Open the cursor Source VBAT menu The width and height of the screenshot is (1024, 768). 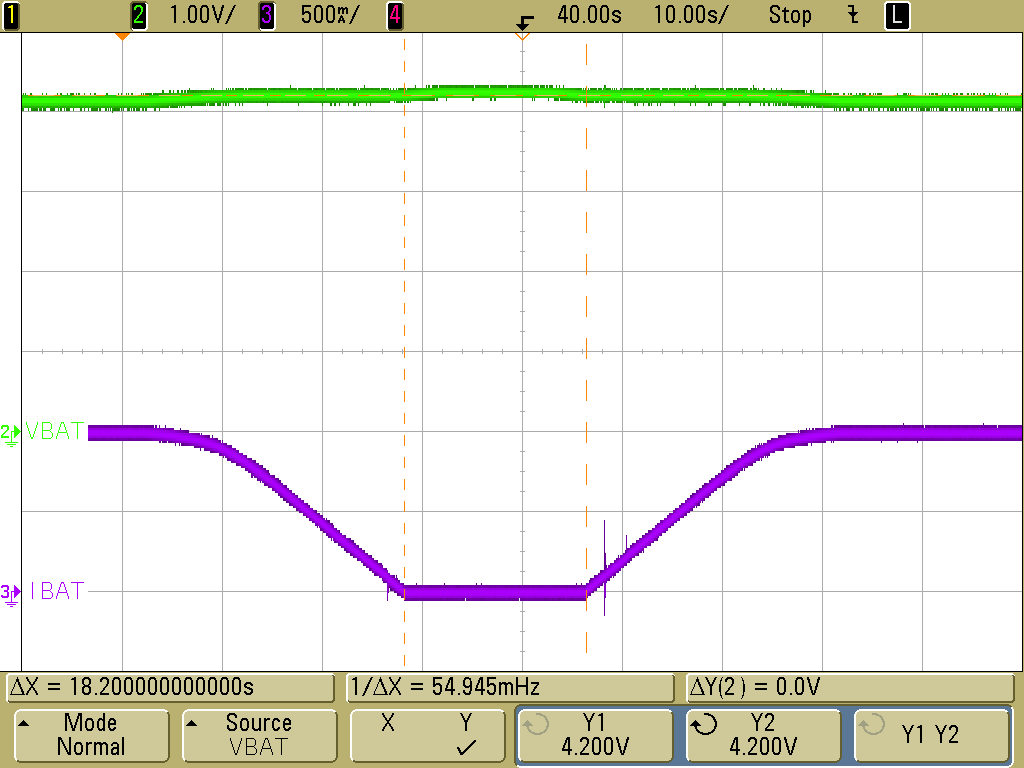coord(259,735)
